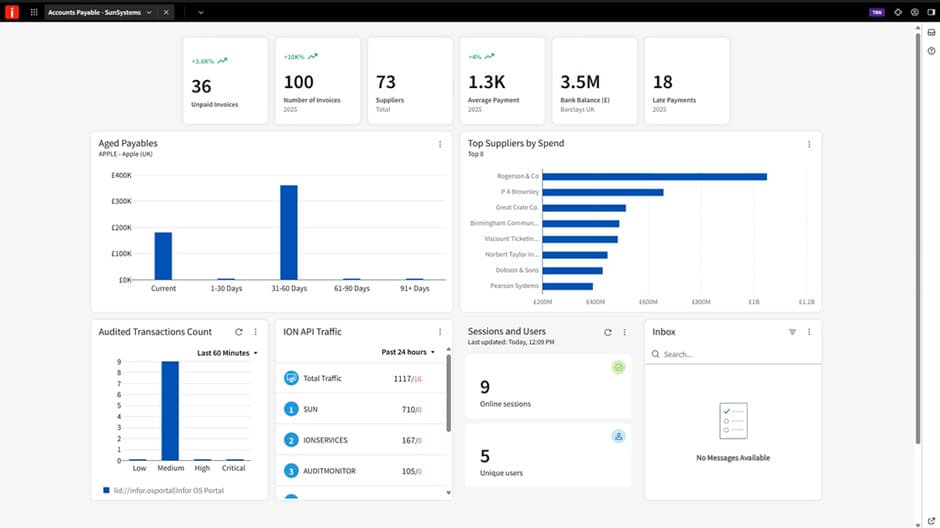Expand the Last 60 Minutes dropdown

pyautogui.click(x=227, y=353)
